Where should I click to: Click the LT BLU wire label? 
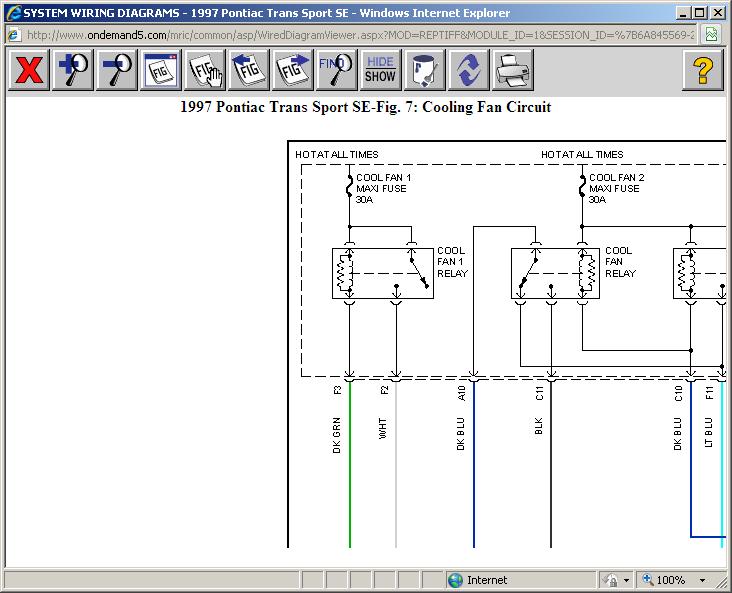click(708, 432)
